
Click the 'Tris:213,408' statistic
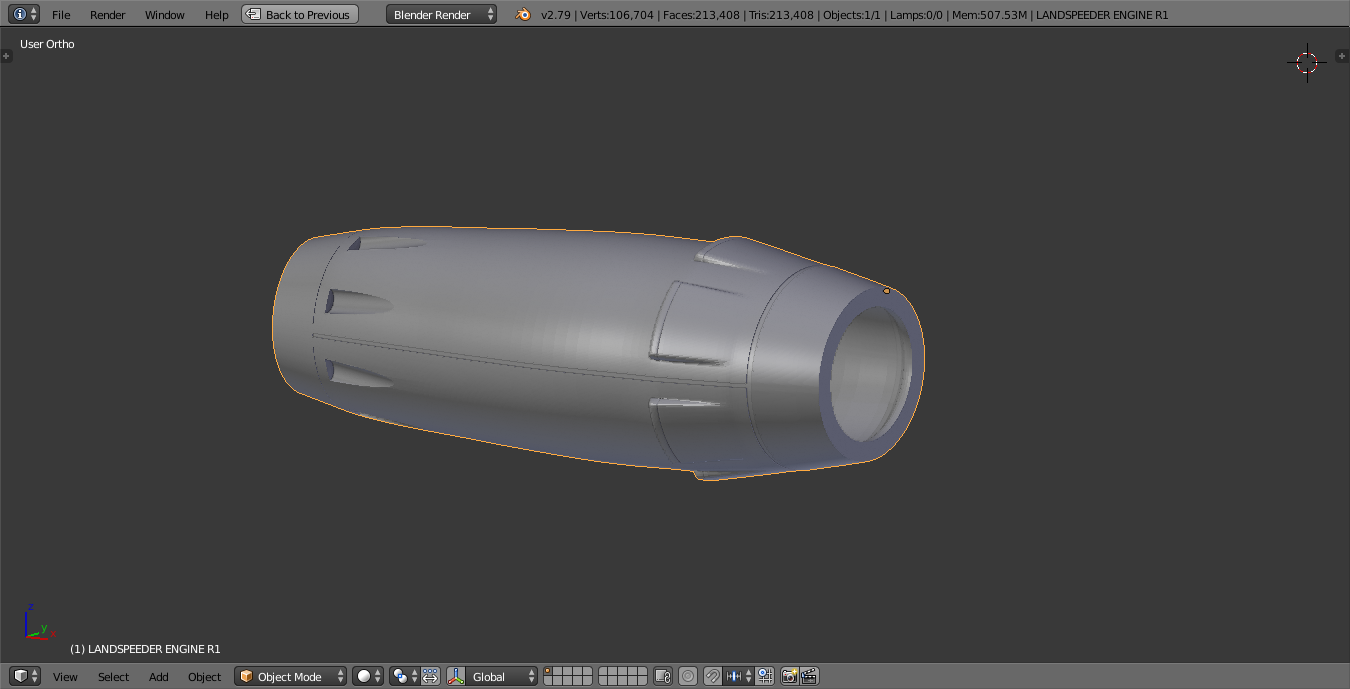point(780,15)
